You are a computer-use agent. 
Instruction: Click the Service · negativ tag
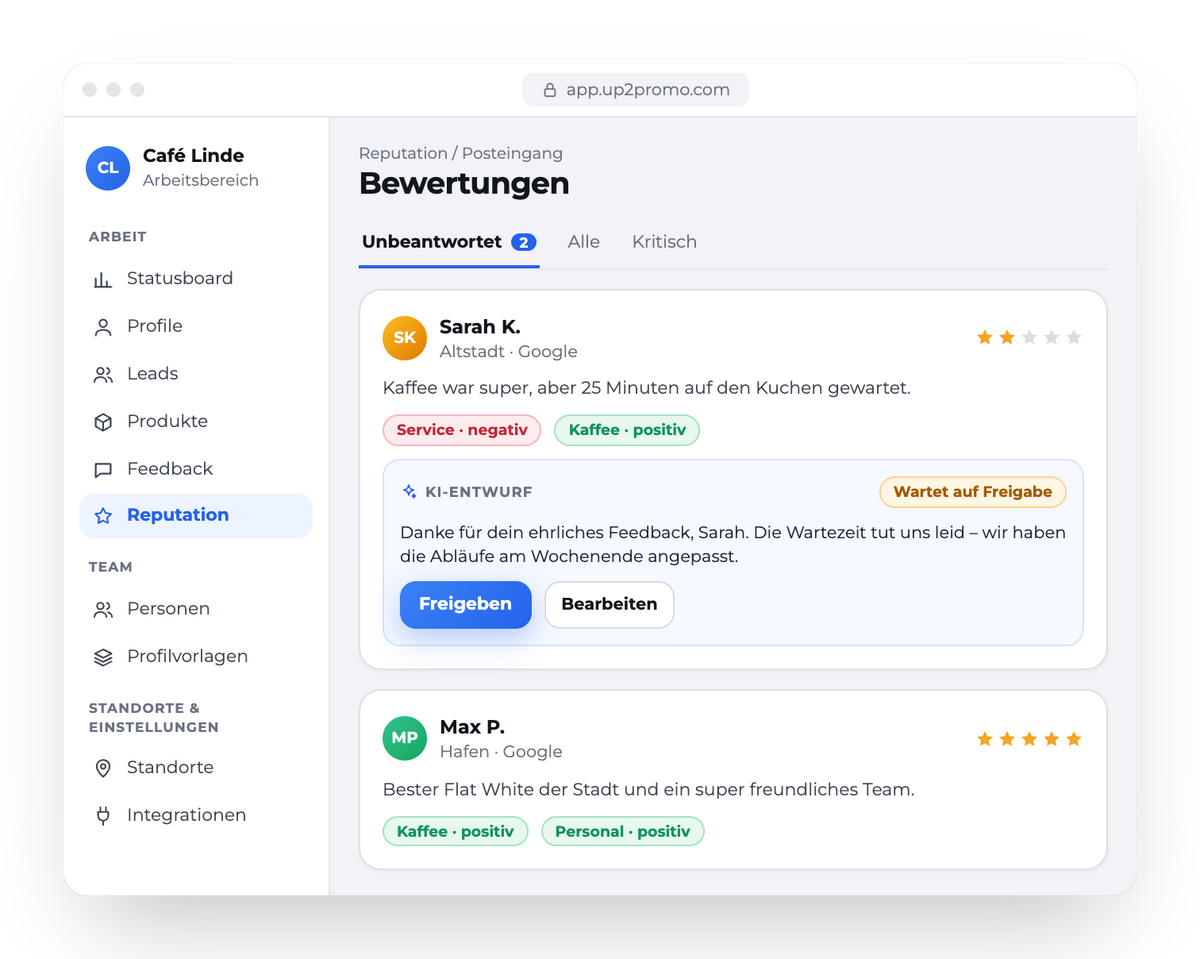(462, 430)
